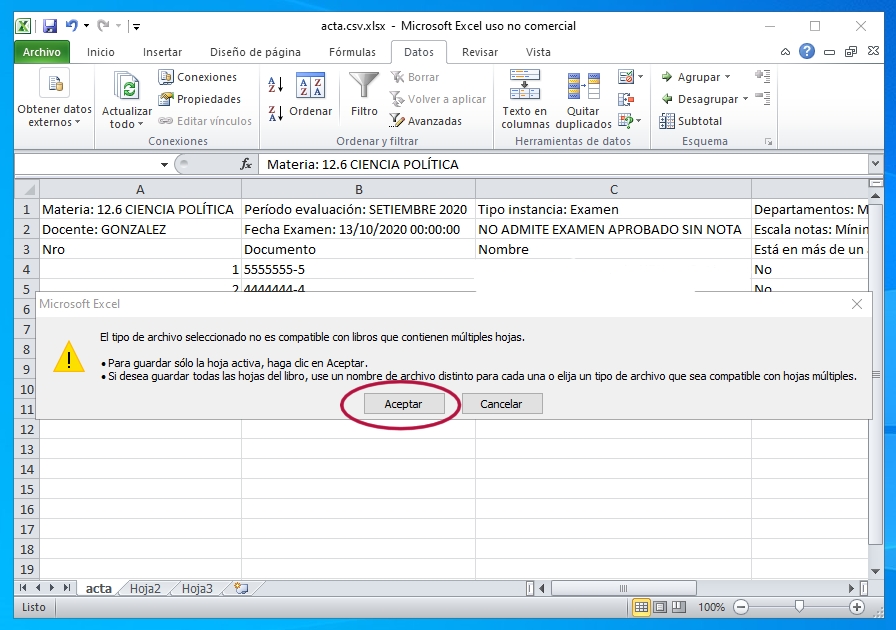896x630 pixels.
Task: Switch to page layout view in status bar
Action: pos(660,607)
